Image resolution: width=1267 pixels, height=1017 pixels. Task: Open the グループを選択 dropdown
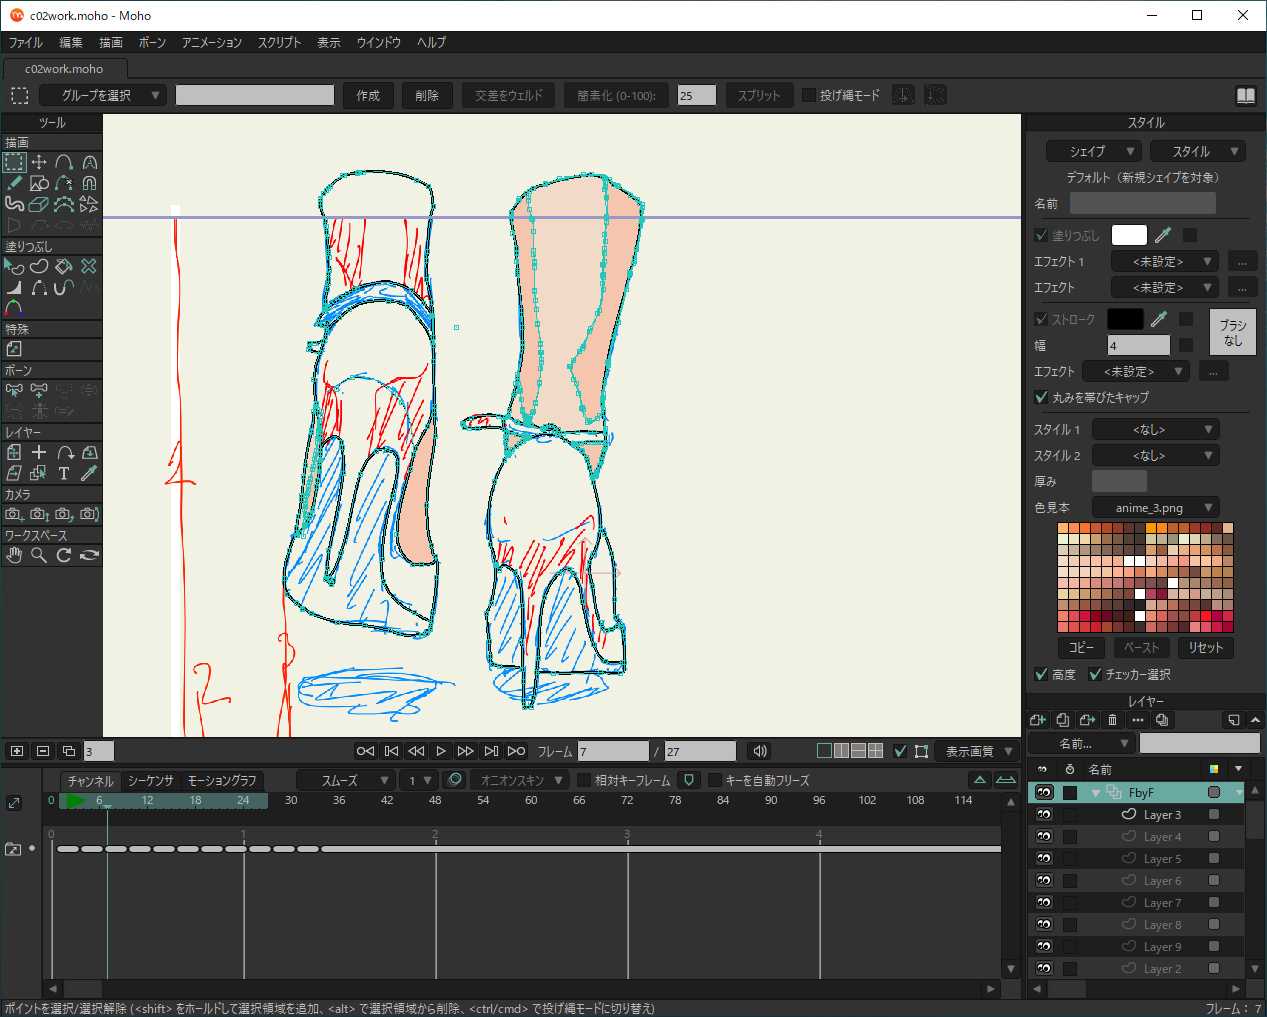(102, 95)
